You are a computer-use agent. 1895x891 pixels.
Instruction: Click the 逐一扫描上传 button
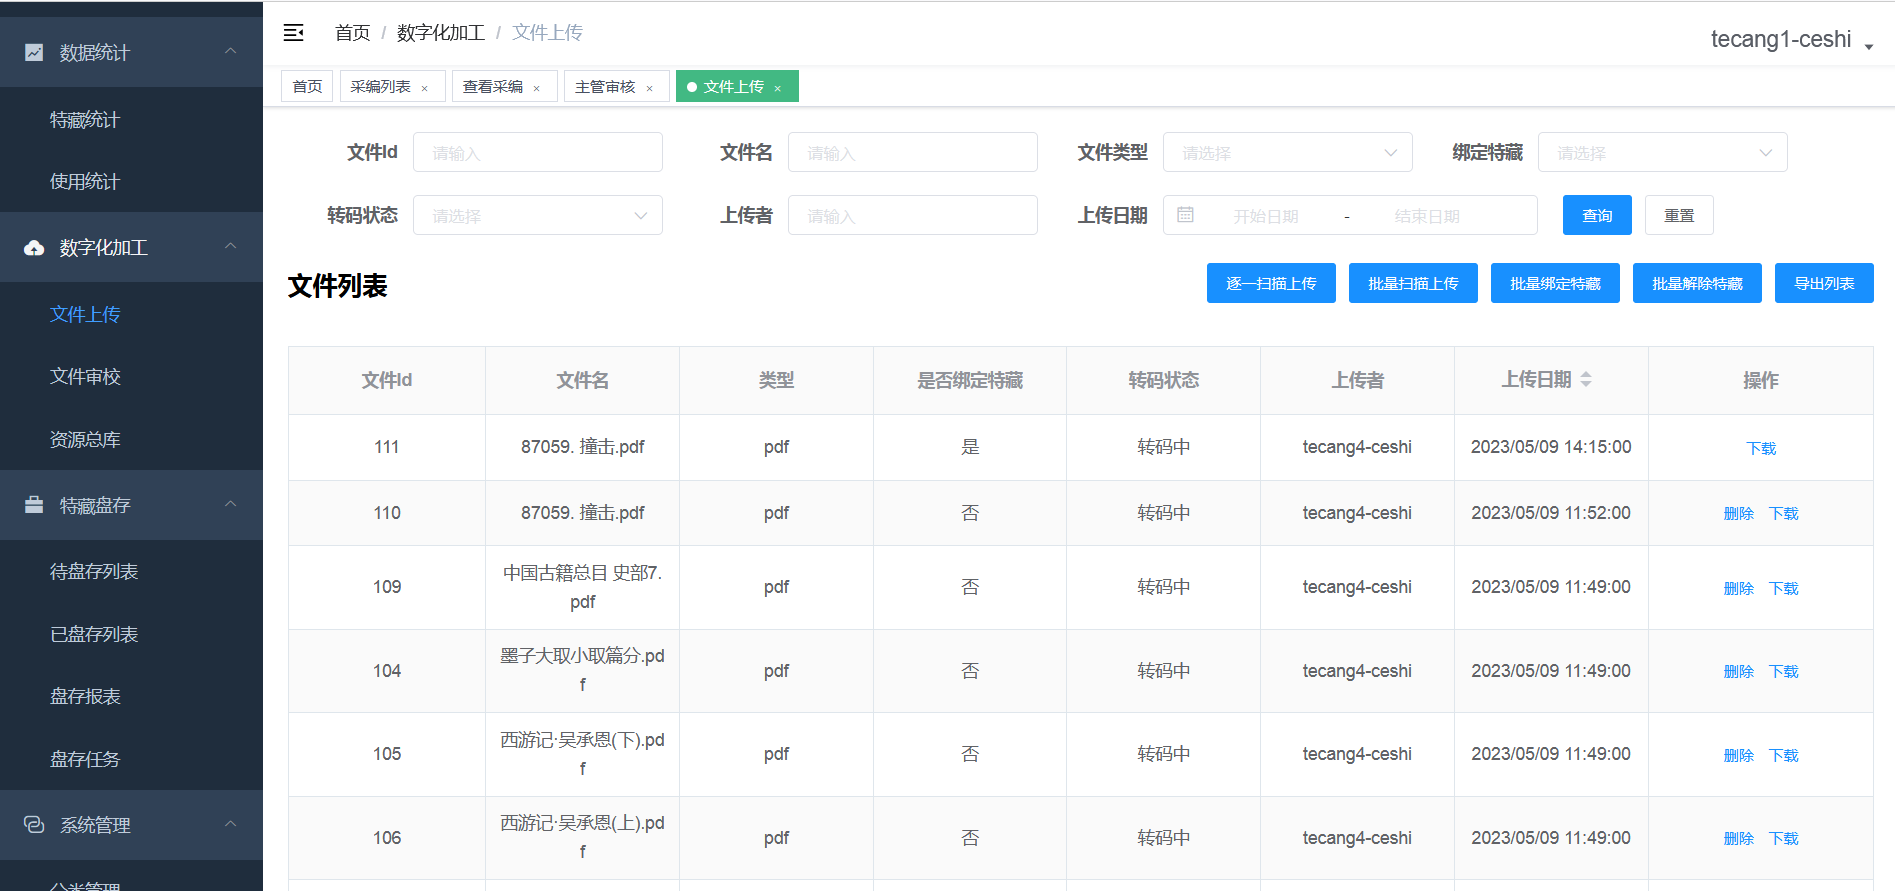click(1271, 283)
